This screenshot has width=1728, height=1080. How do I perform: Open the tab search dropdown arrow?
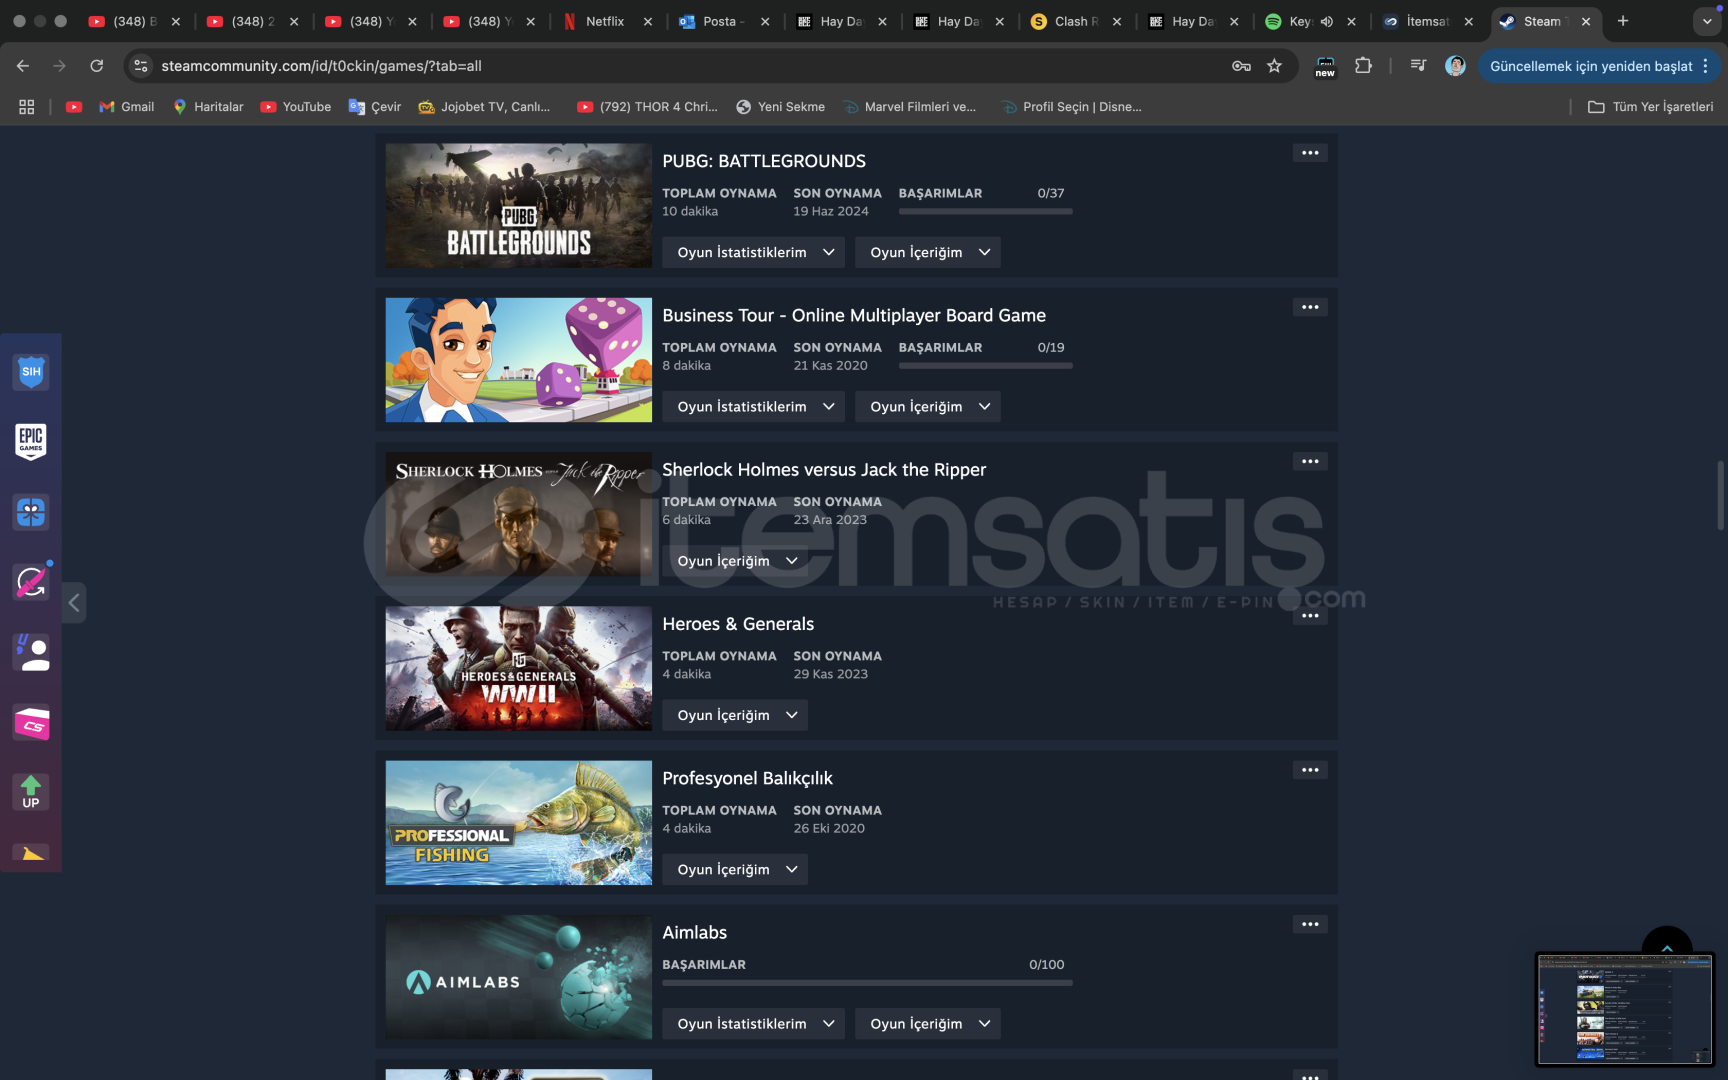[1707, 21]
